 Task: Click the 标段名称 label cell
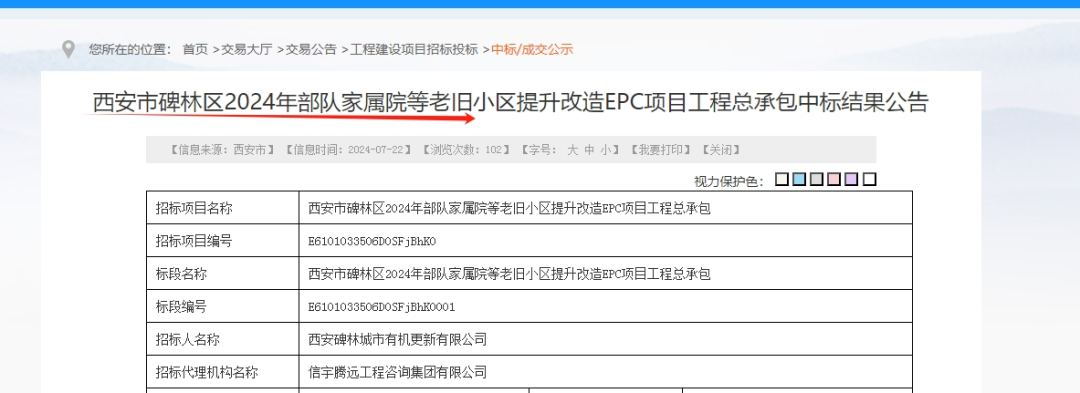click(222, 274)
